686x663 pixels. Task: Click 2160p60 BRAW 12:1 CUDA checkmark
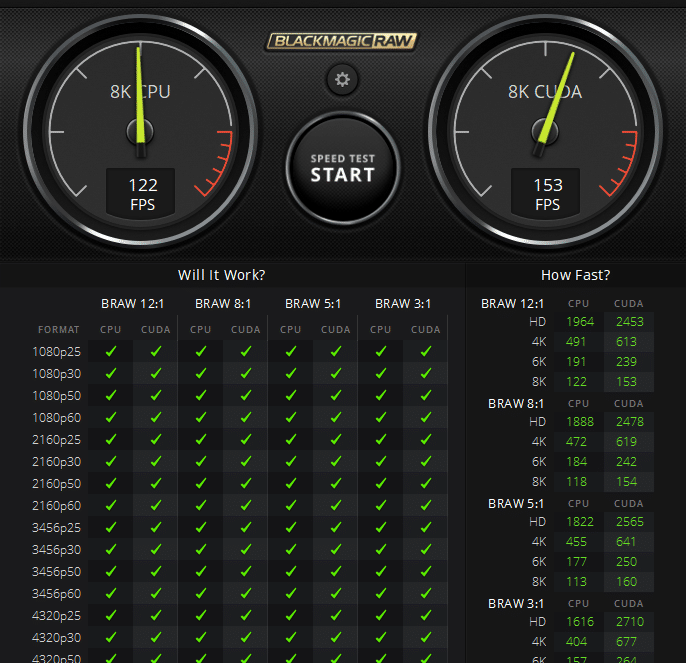tap(156, 505)
